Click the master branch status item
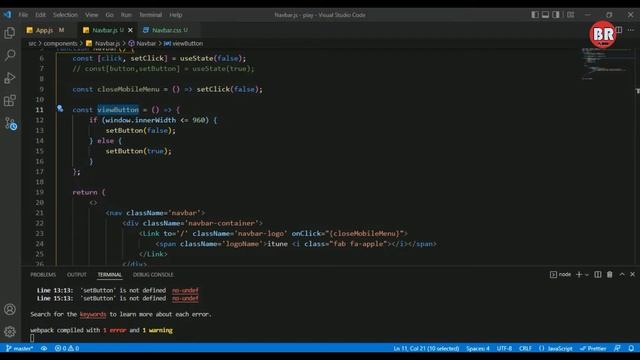This screenshot has width=640, height=360. pos(20,348)
